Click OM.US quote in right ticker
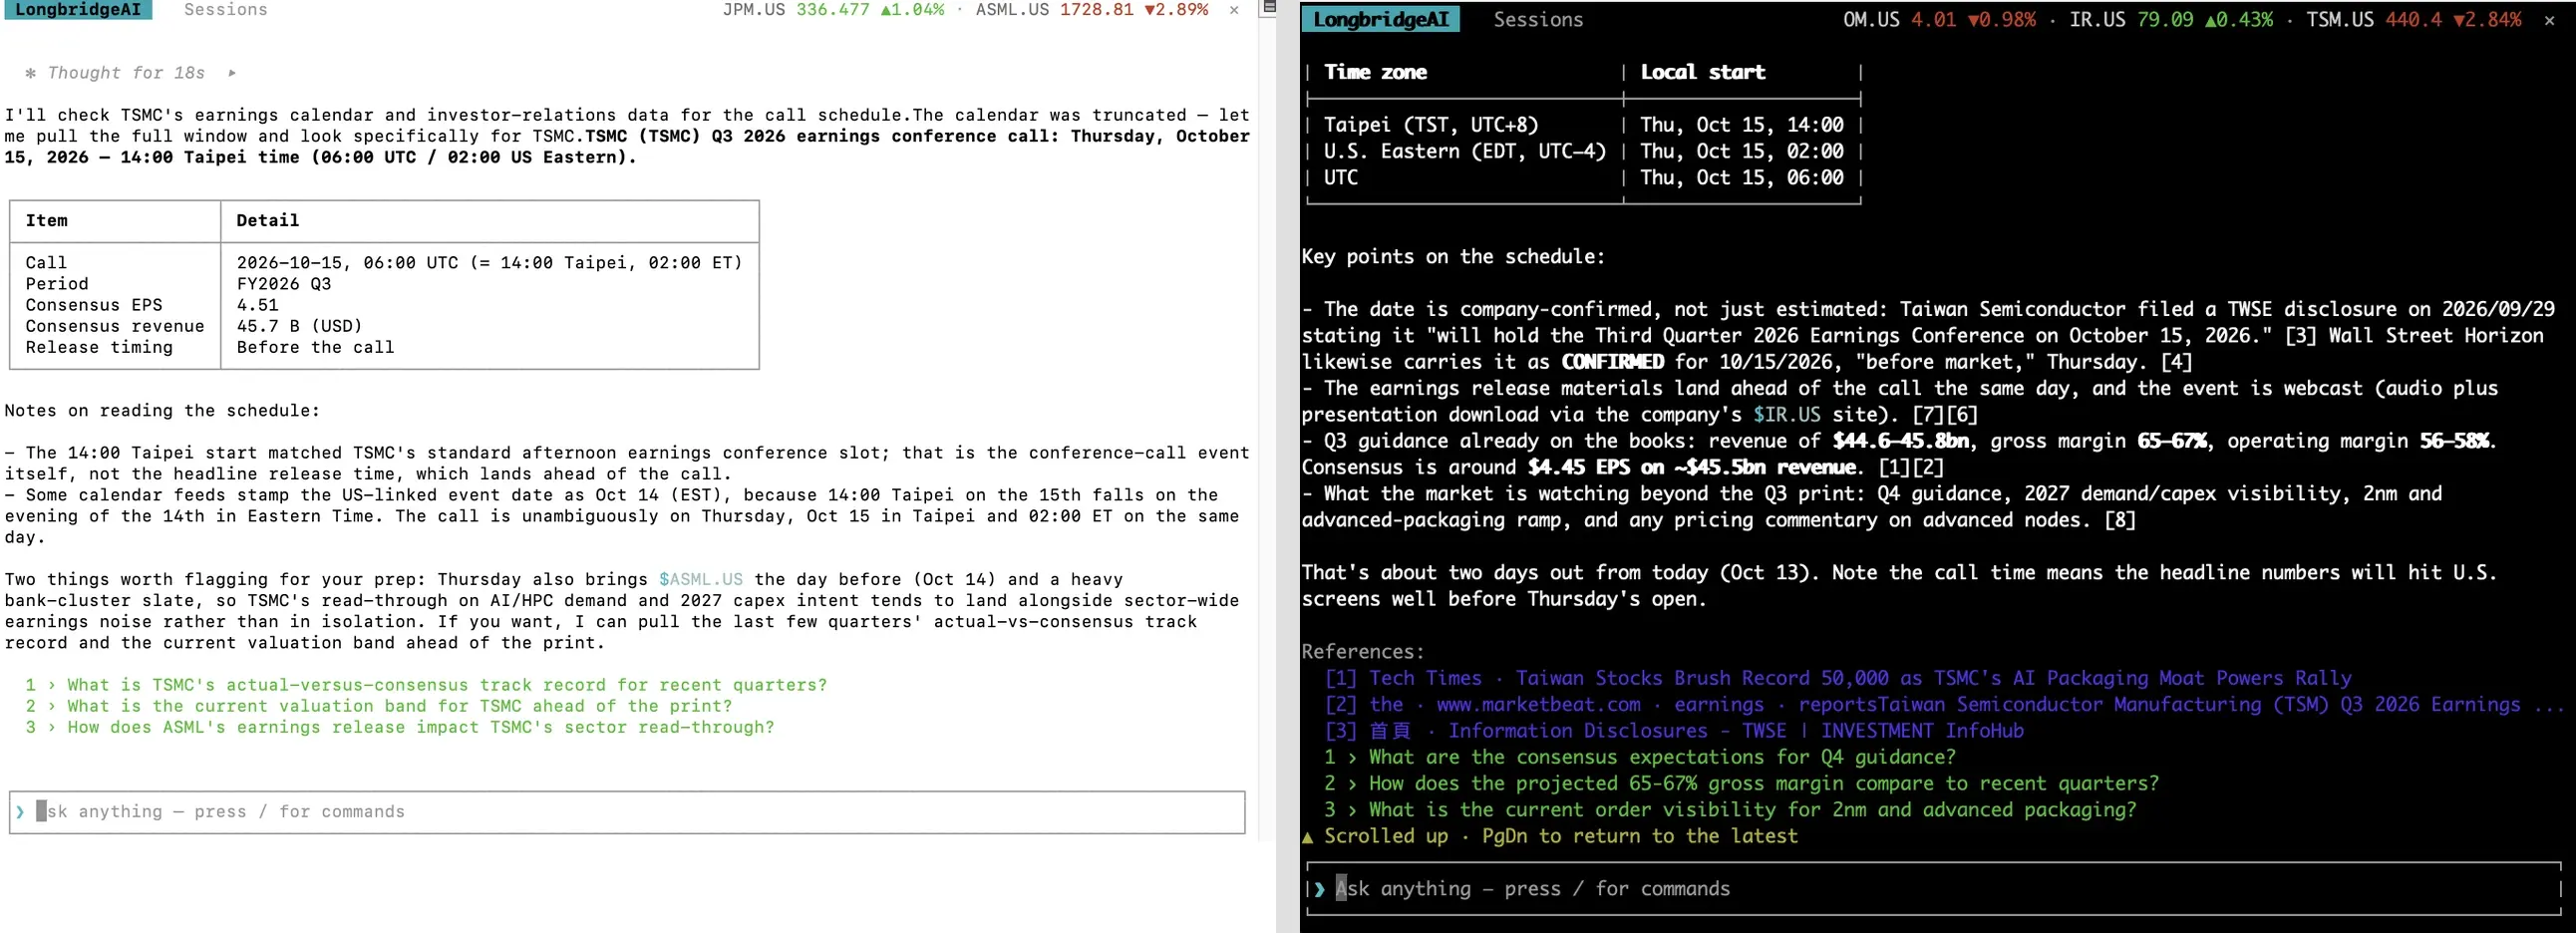2576x933 pixels. click(1939, 20)
